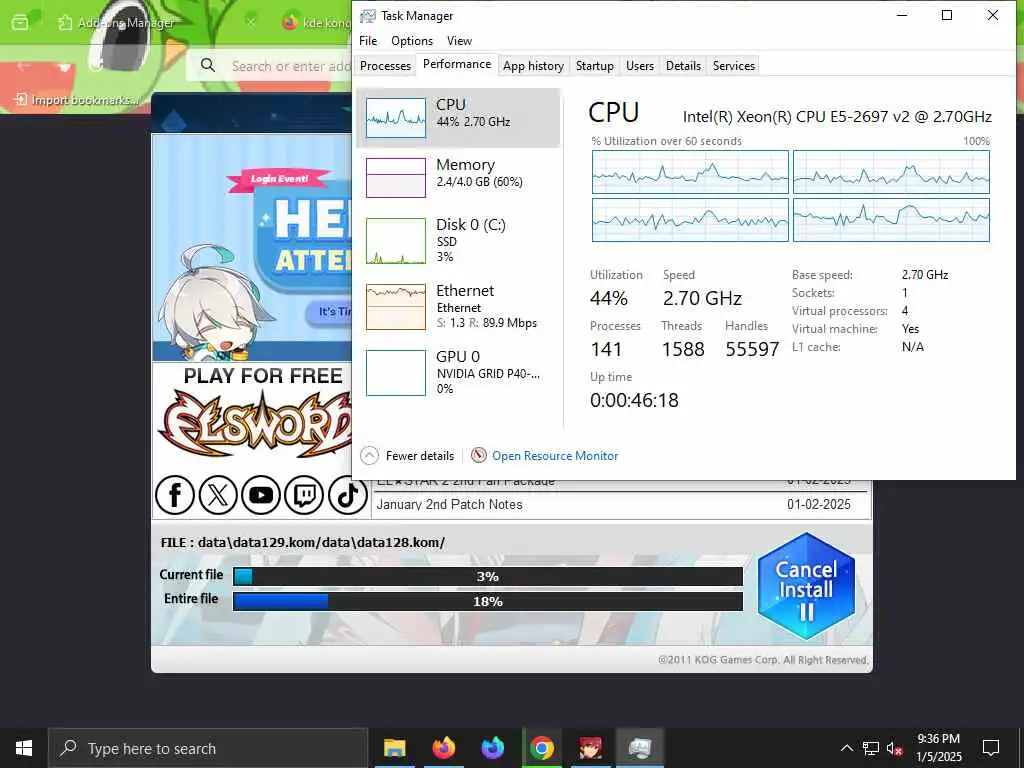Open notification center icon
Image resolution: width=1024 pixels, height=768 pixels.
(991, 748)
